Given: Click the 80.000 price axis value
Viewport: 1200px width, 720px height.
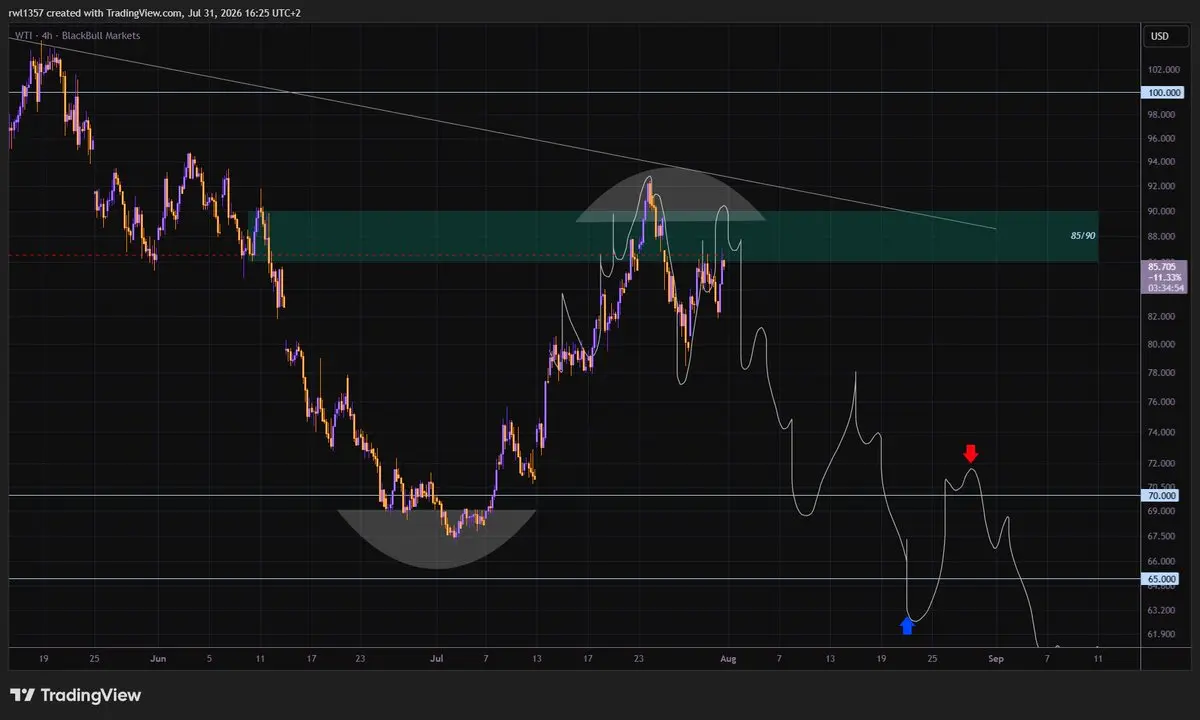Looking at the screenshot, I should pos(1163,345).
